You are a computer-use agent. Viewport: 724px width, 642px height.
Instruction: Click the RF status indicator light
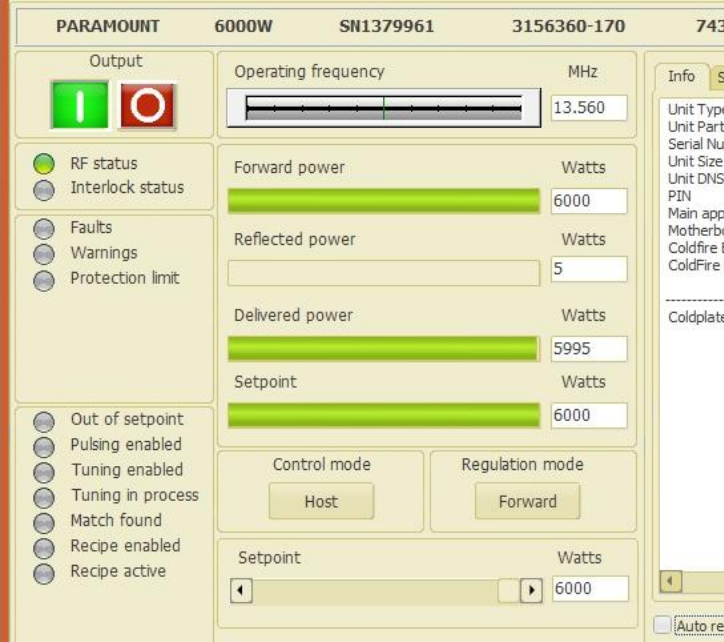44,164
